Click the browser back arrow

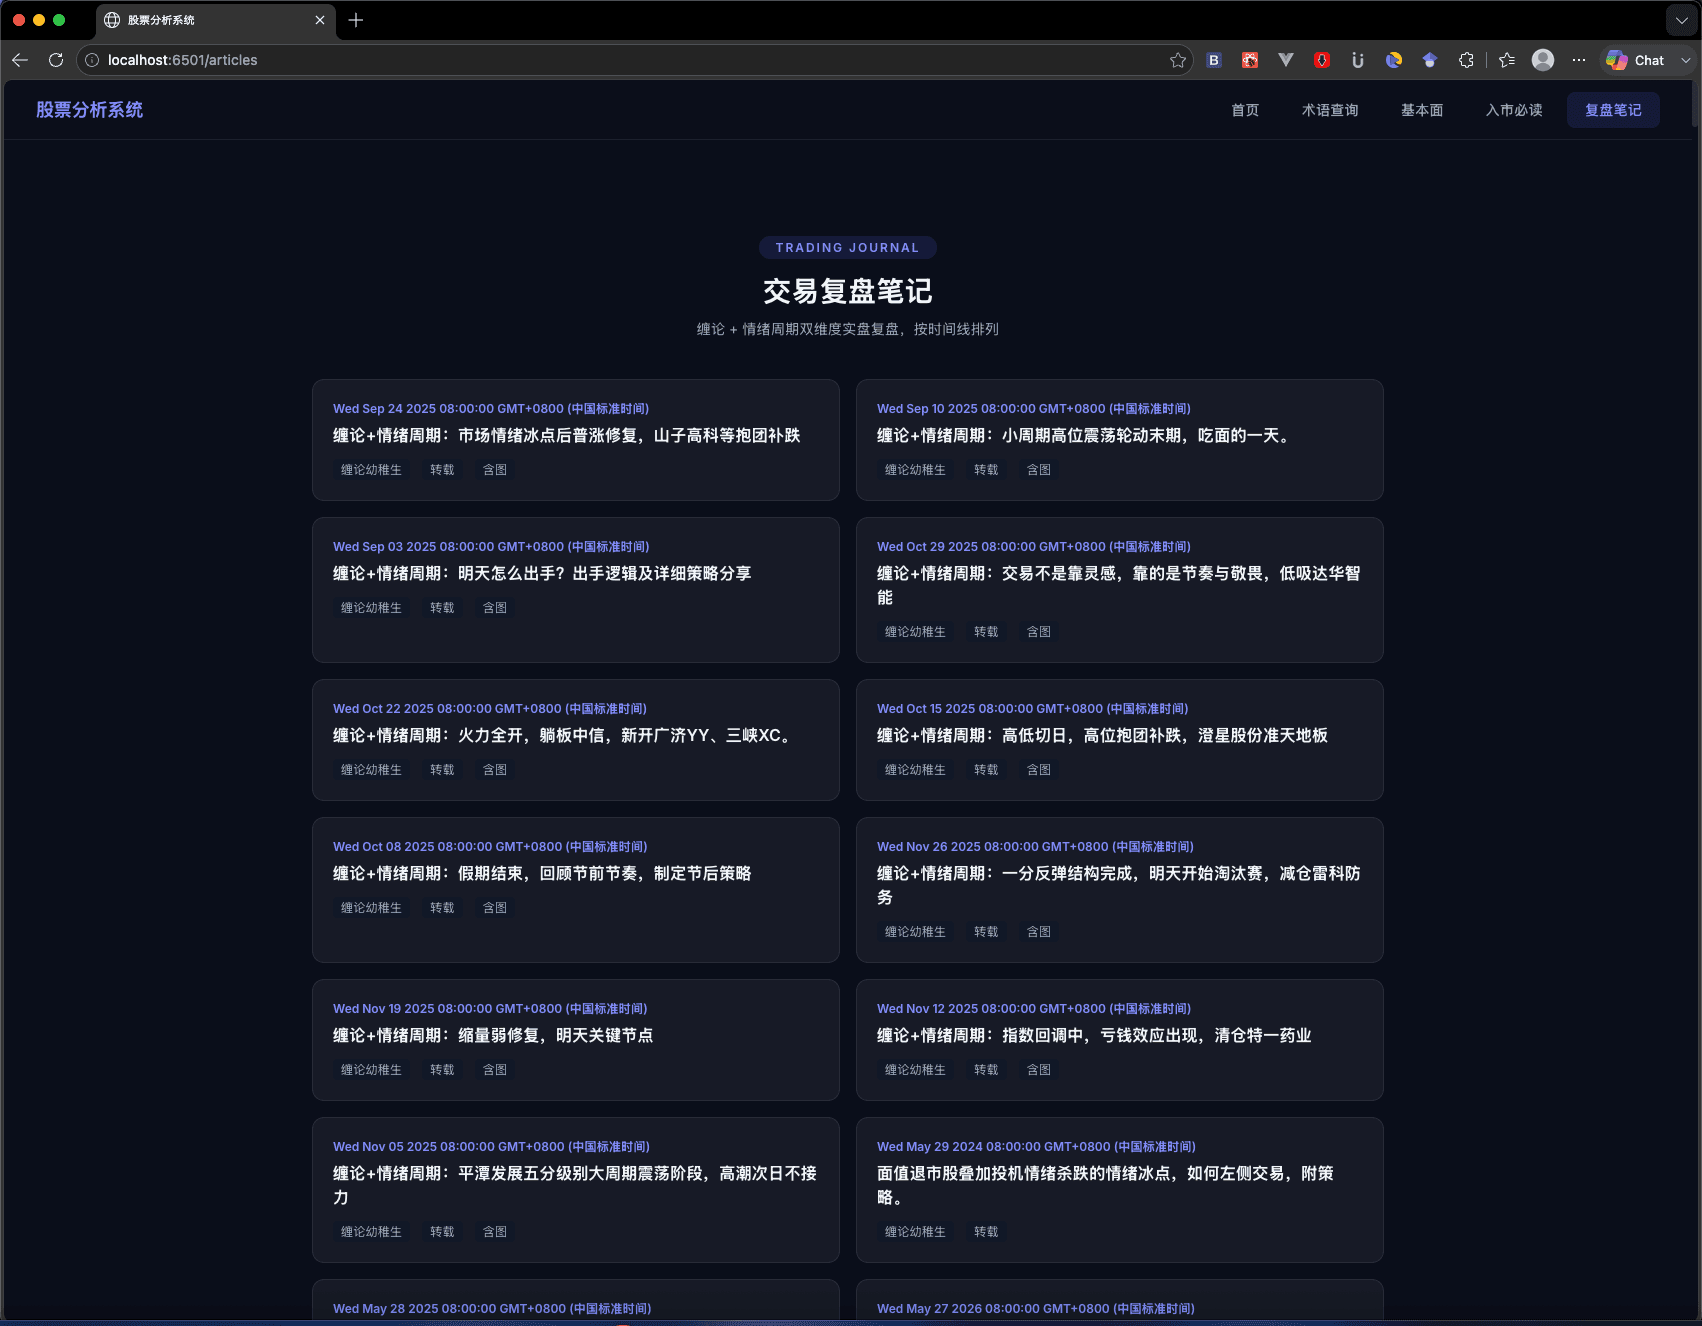click(20, 60)
